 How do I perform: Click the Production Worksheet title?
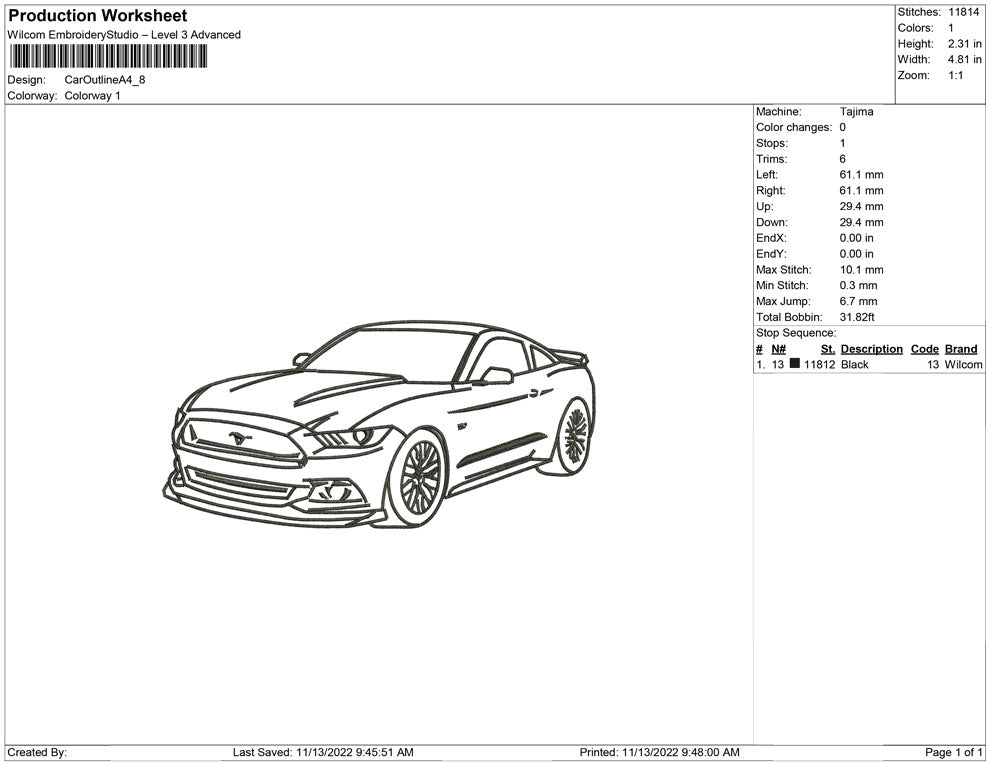97,16
